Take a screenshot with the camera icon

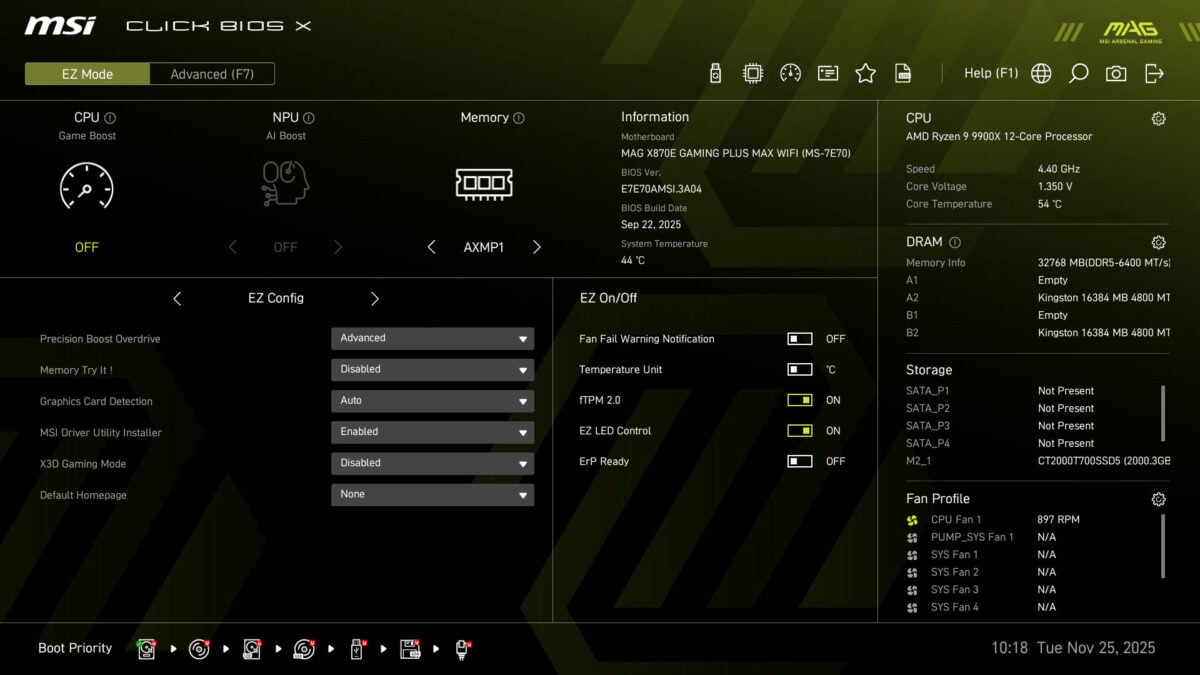[1116, 72]
